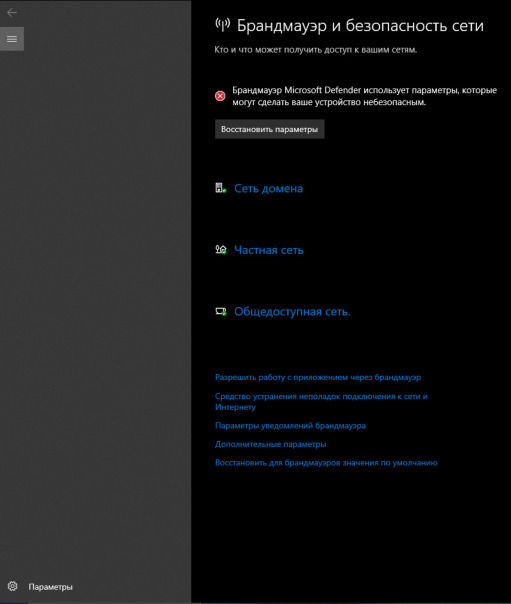Image resolution: width=511 pixels, height=604 pixels.
Task: Click the Восстановить параметры button
Action: click(x=270, y=129)
